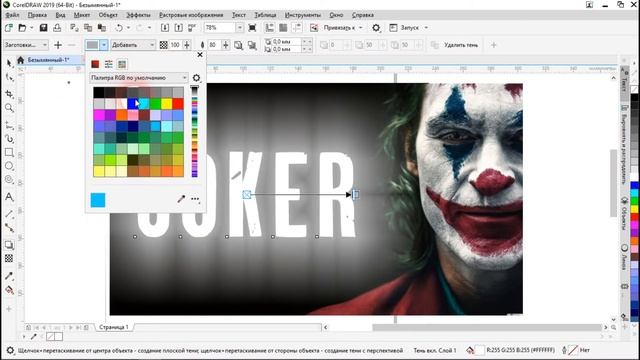Click the Open folder icon
Screen dimensions: 640x360
tap(22, 28)
